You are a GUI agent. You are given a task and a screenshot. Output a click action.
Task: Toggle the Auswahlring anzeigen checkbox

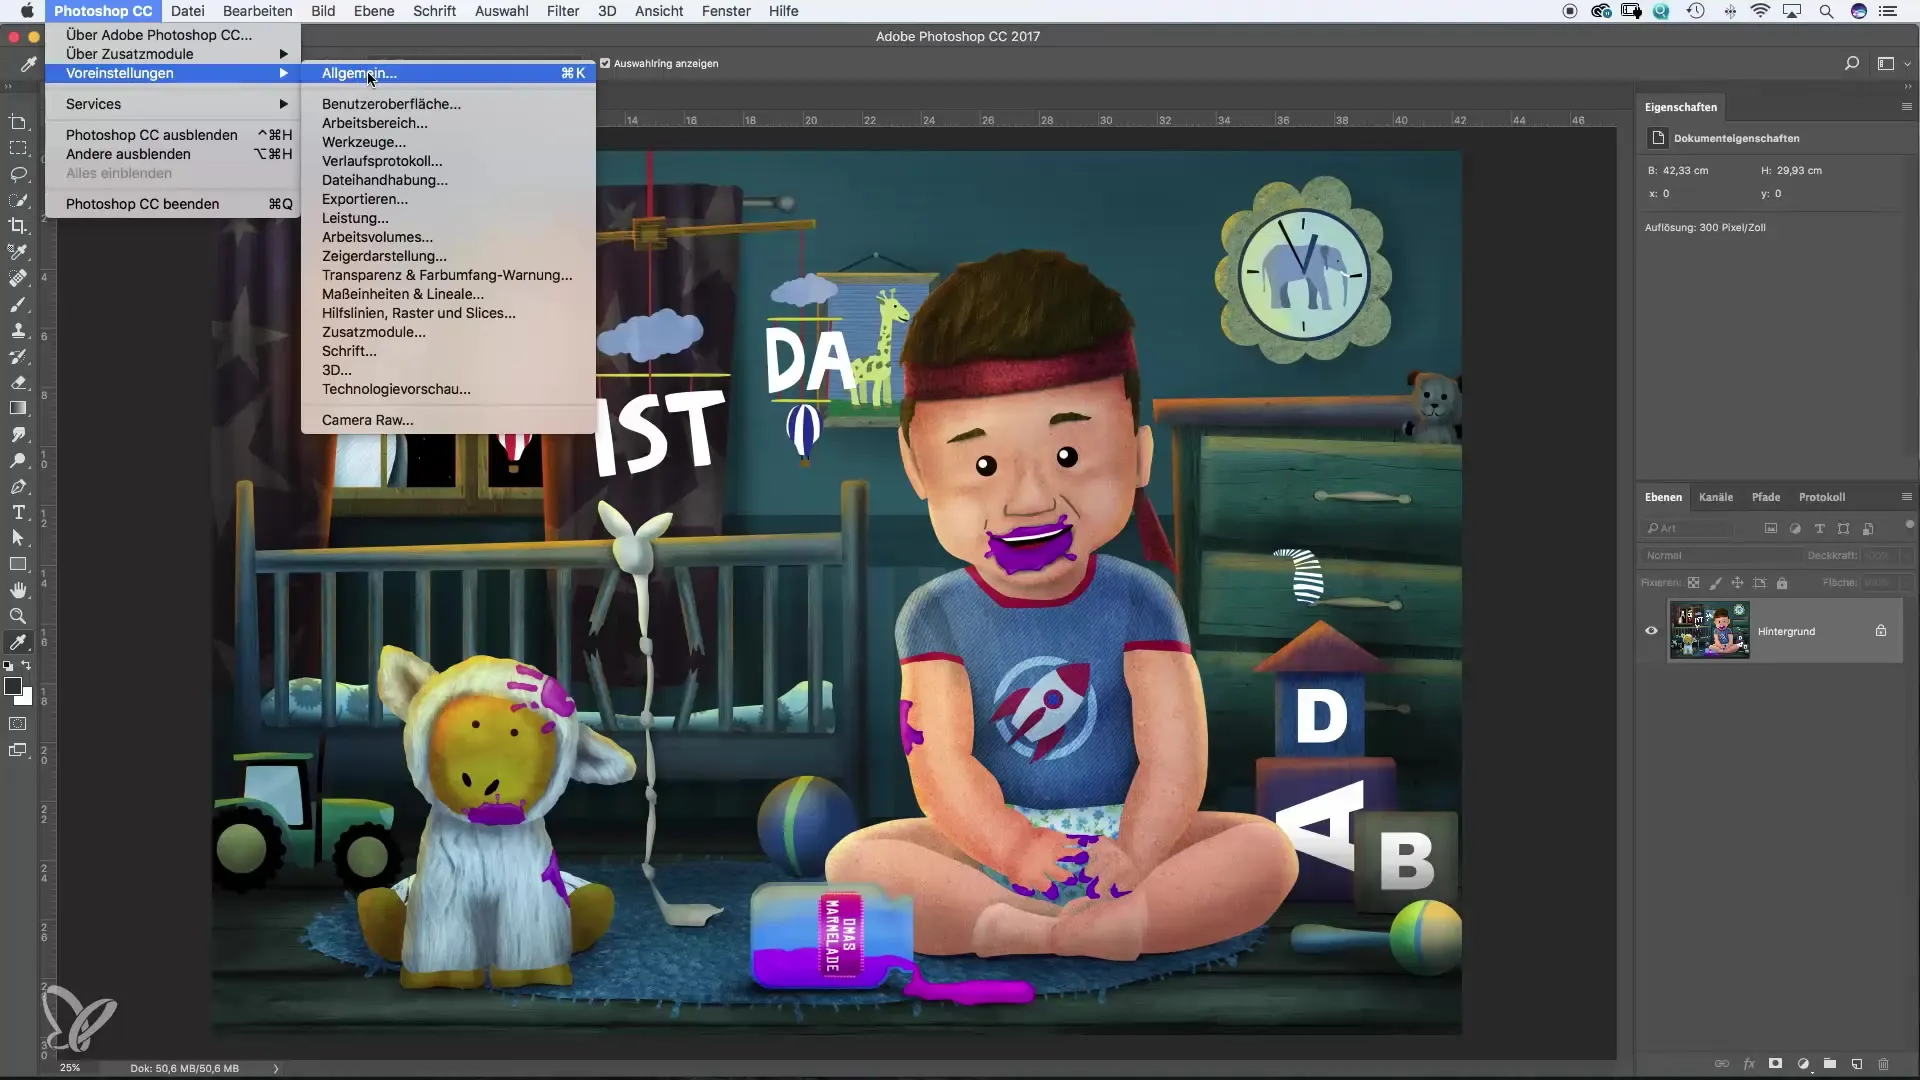click(x=605, y=63)
